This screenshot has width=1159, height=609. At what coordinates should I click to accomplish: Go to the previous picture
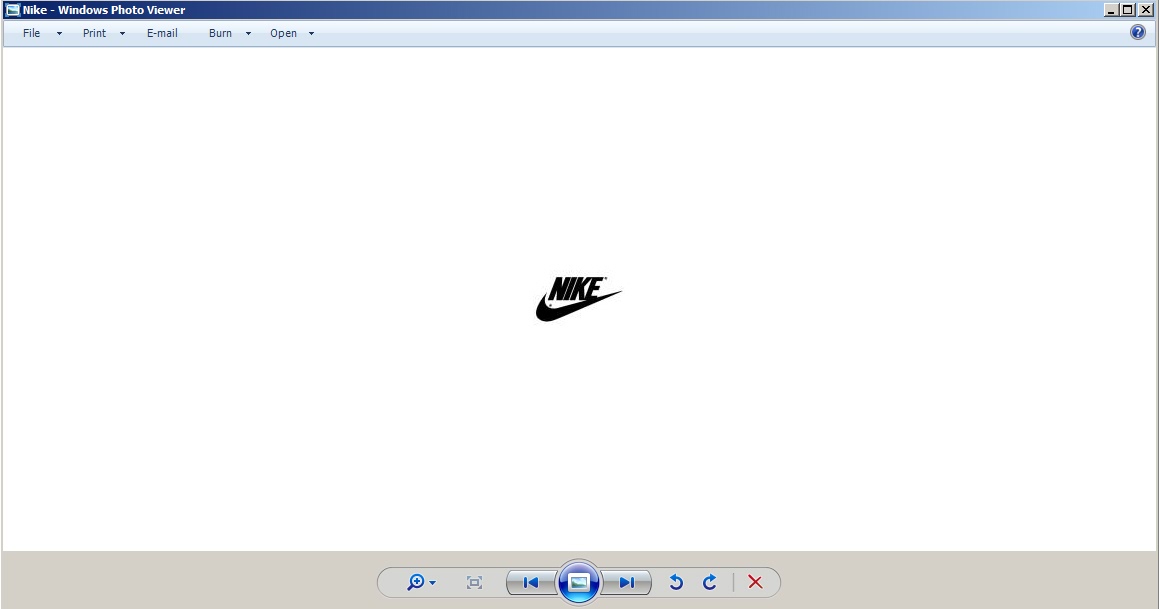click(x=530, y=582)
